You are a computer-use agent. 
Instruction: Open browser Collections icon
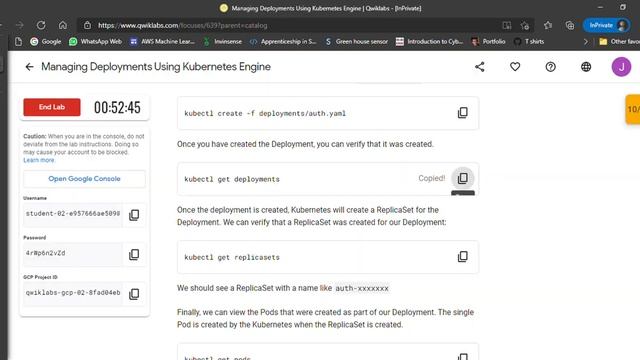point(570,25)
